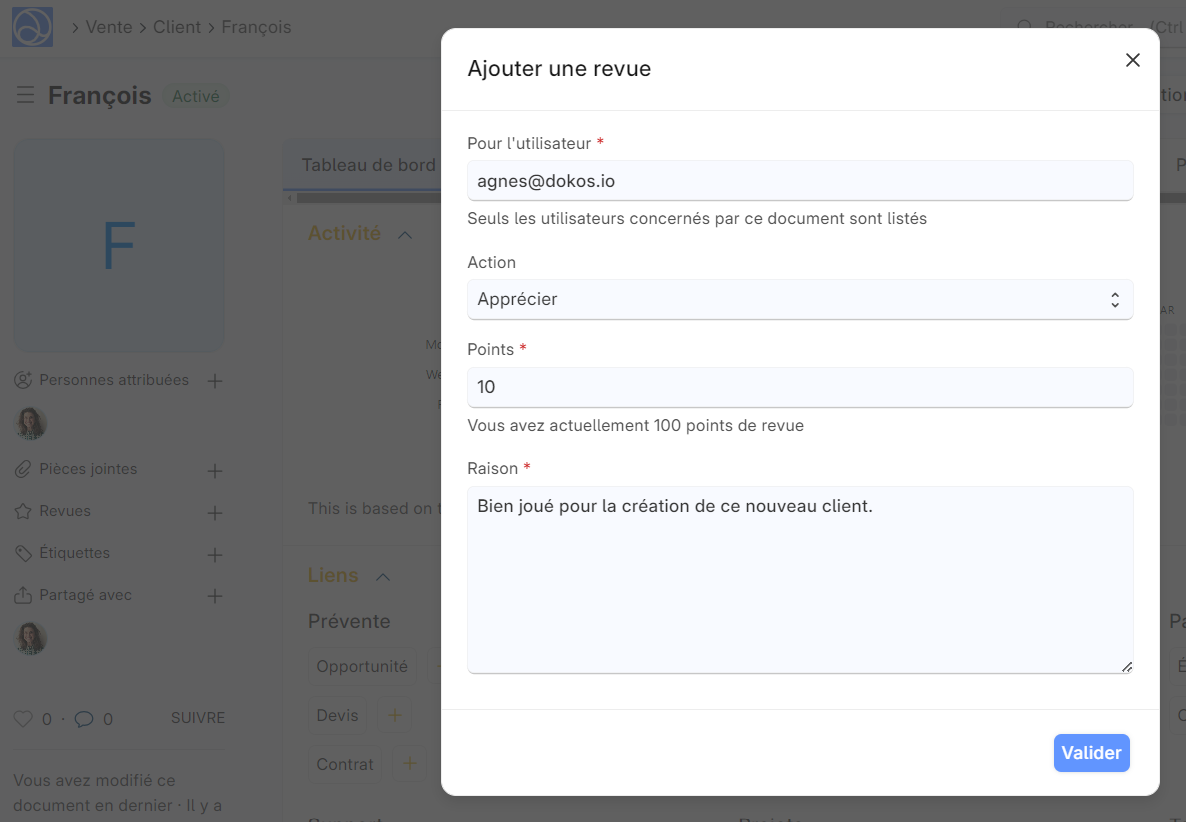Collapse the Liens section
This screenshot has width=1186, height=822.
click(382, 577)
